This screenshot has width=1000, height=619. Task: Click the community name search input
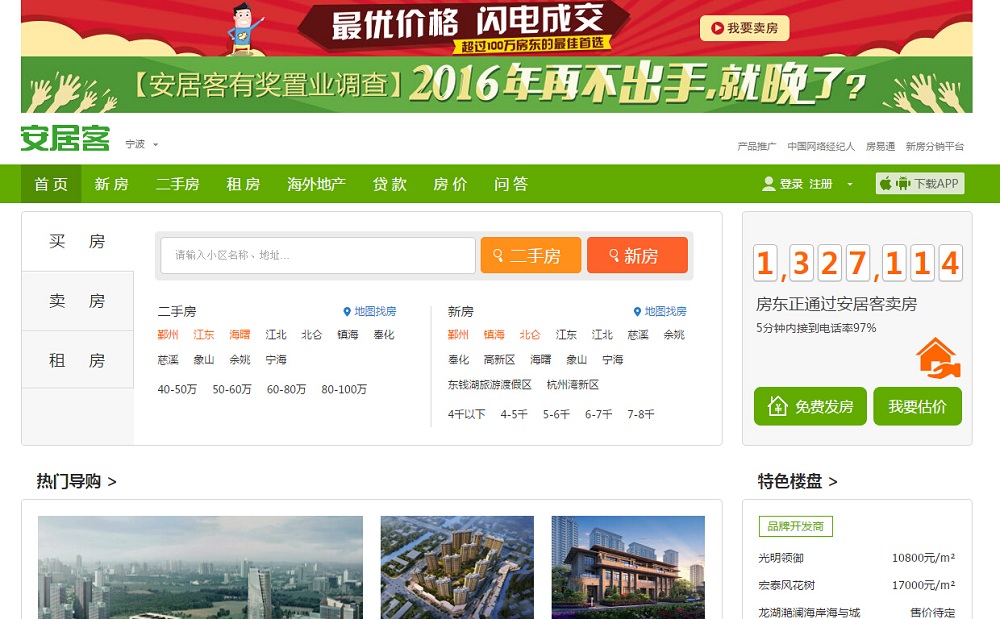318,255
